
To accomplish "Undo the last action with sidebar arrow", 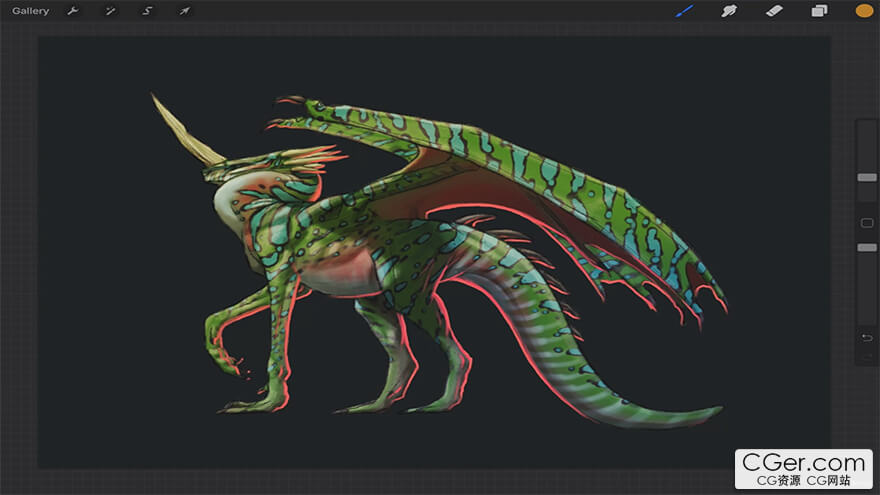I will click(866, 337).
